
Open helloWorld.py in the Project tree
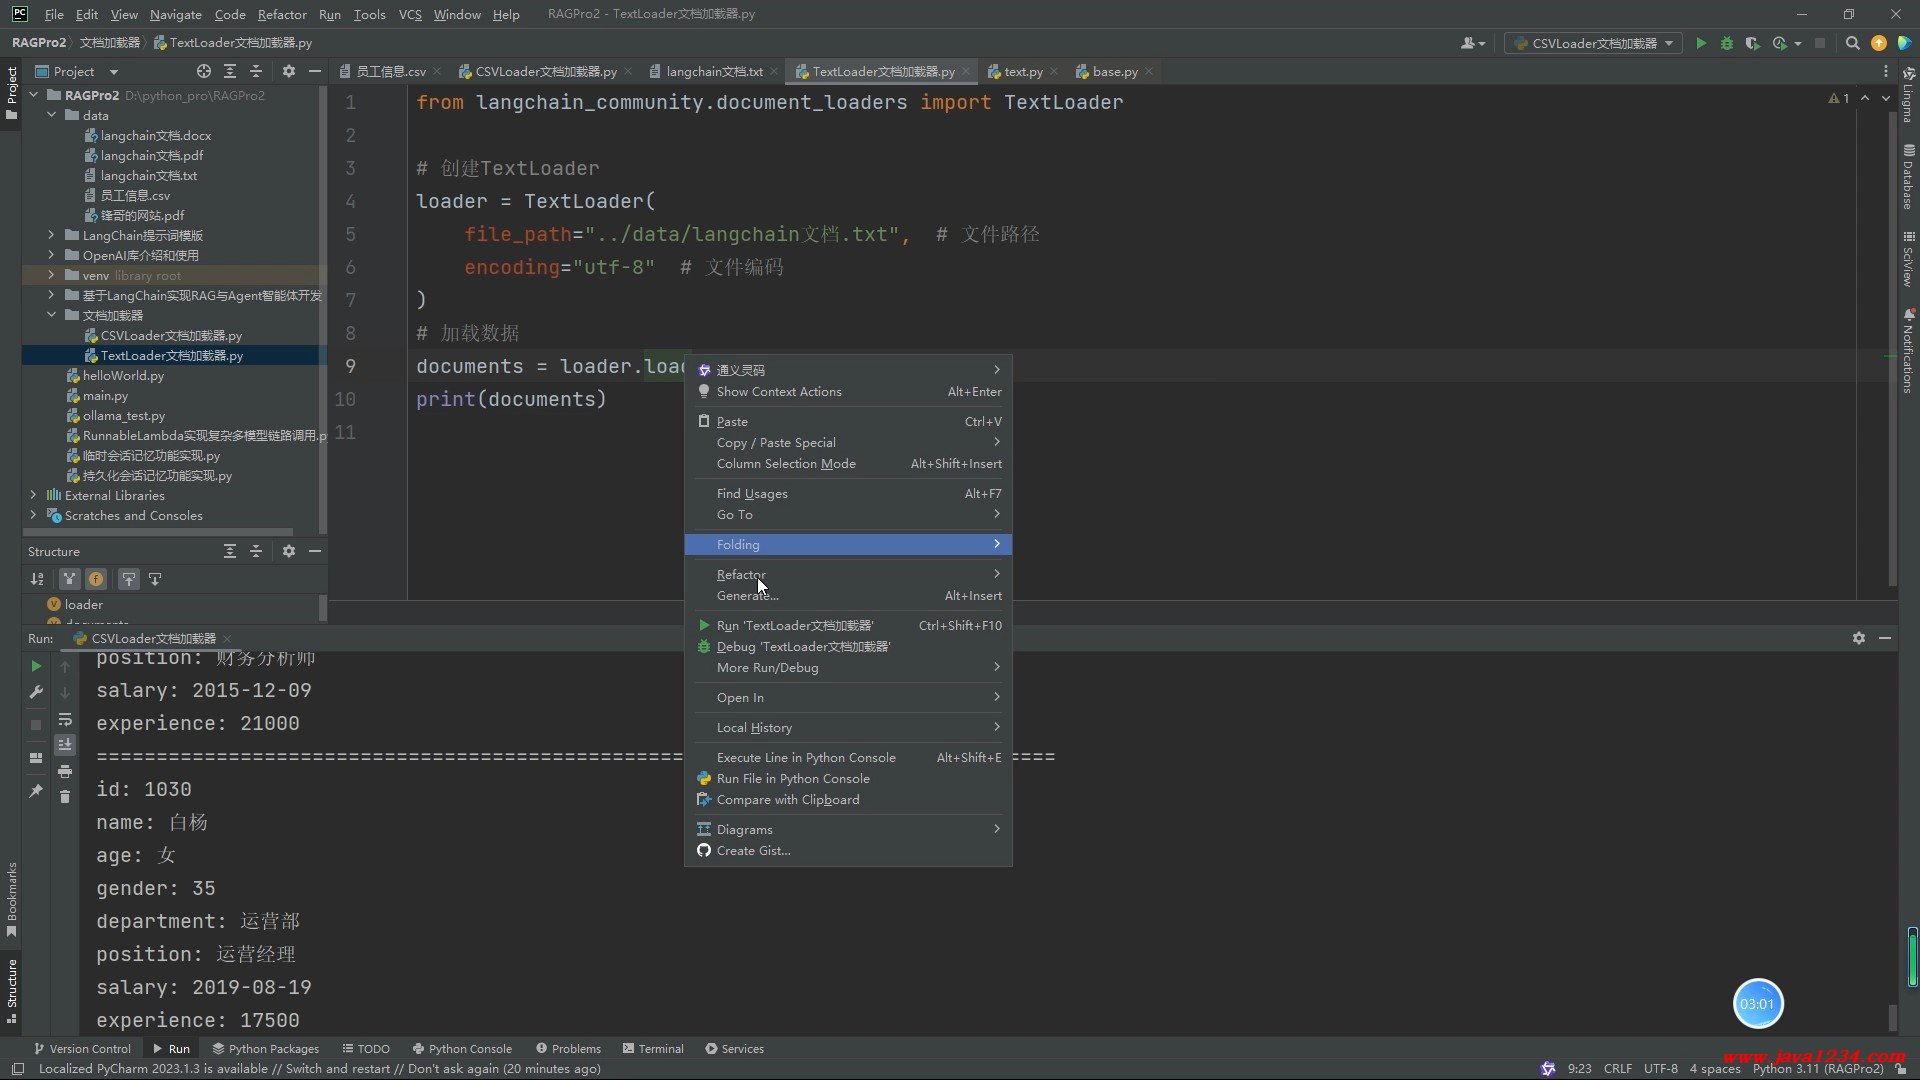click(x=122, y=375)
